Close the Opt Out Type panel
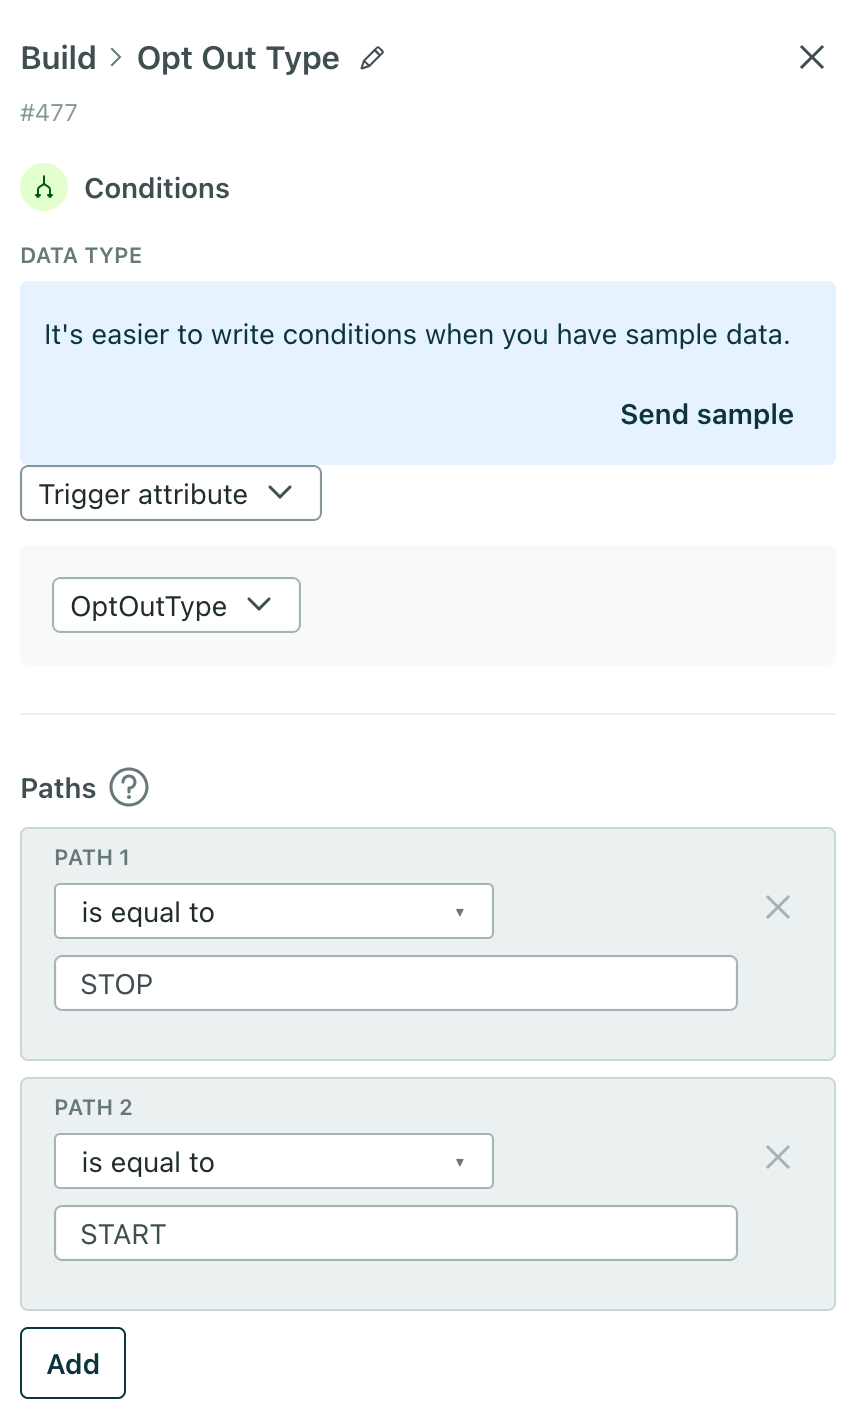This screenshot has width=862, height=1424. click(812, 58)
